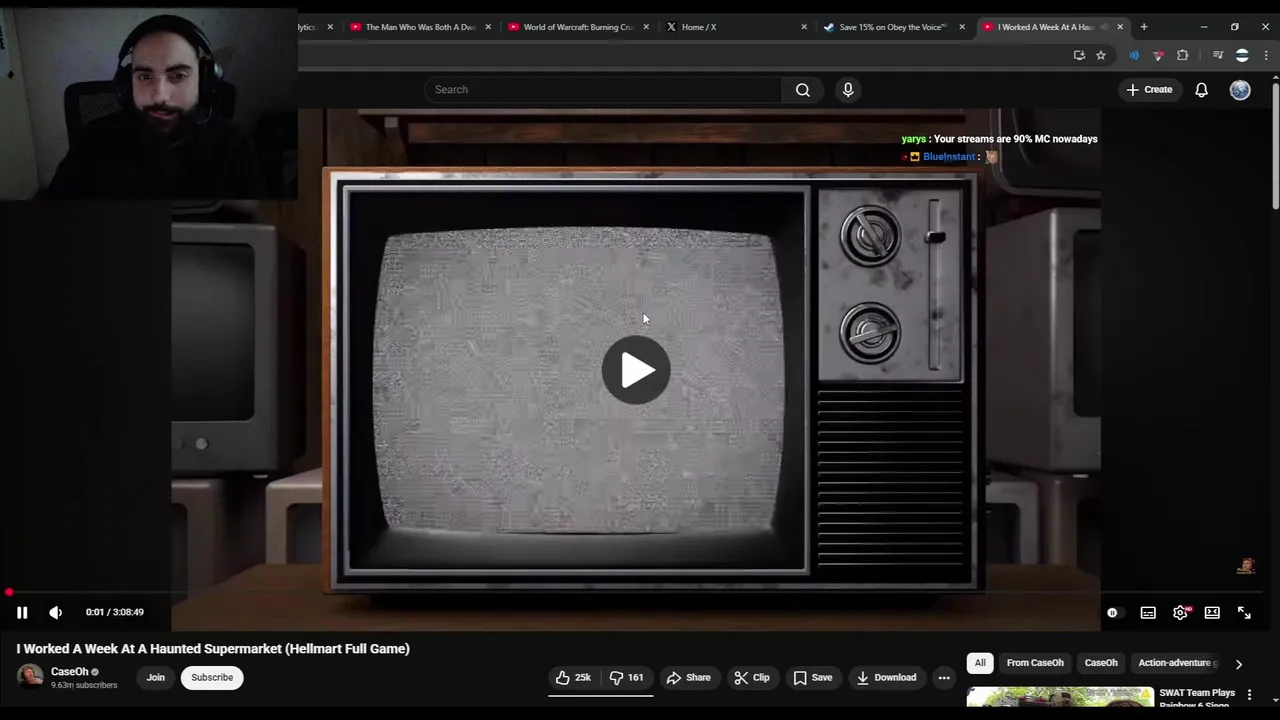This screenshot has width=1280, height=720.
Task: Switch to Save 15% on Obey the Voice tab
Action: coord(892,27)
